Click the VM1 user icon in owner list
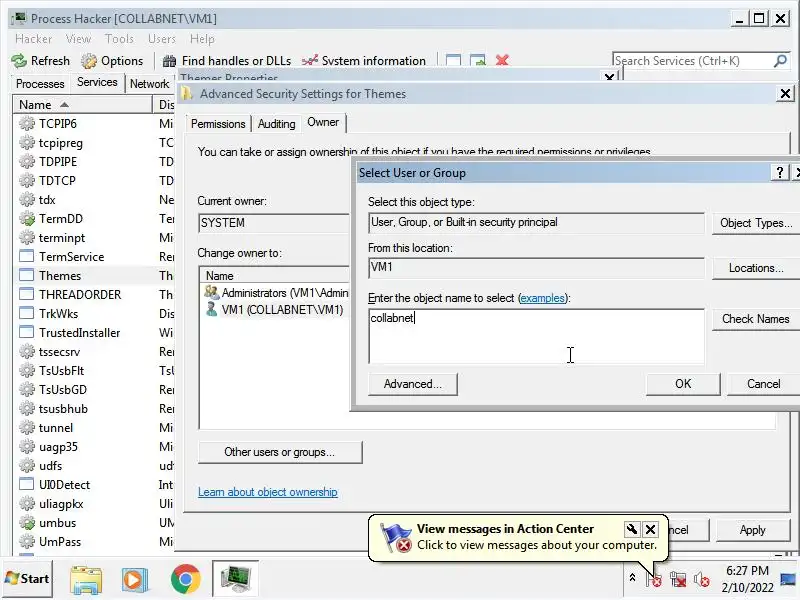The width and height of the screenshot is (800, 600). click(211, 309)
